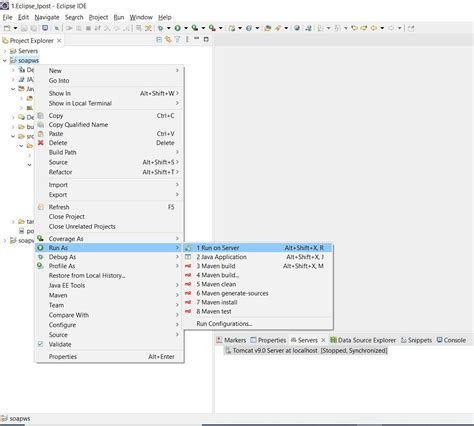The width and height of the screenshot is (474, 426).
Task: Choose Copy in the context menu
Action: [x=109, y=116]
